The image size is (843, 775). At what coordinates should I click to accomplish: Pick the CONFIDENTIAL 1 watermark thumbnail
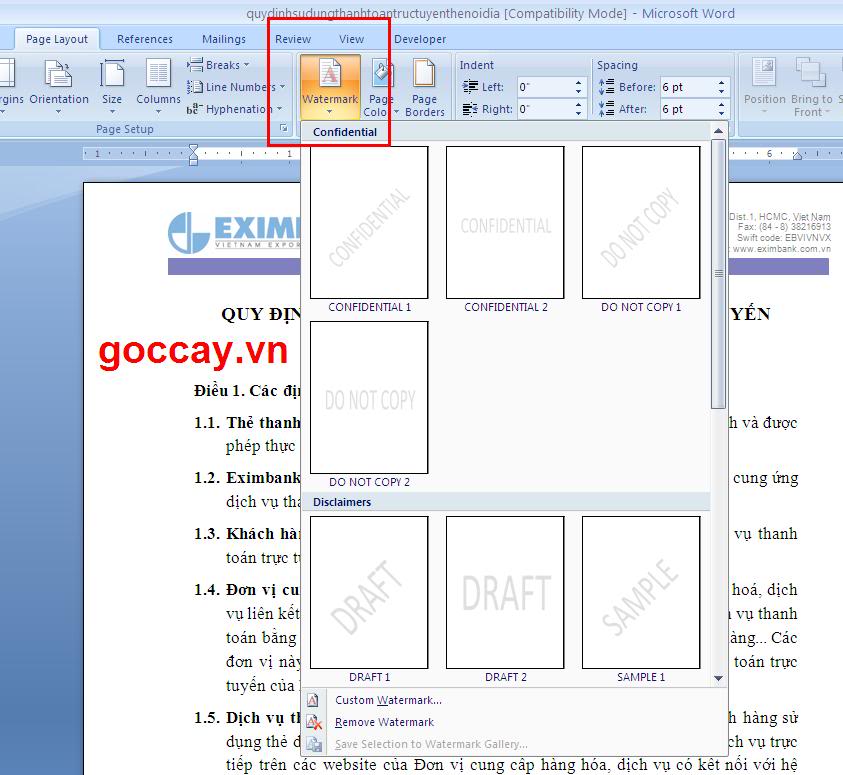[x=369, y=223]
